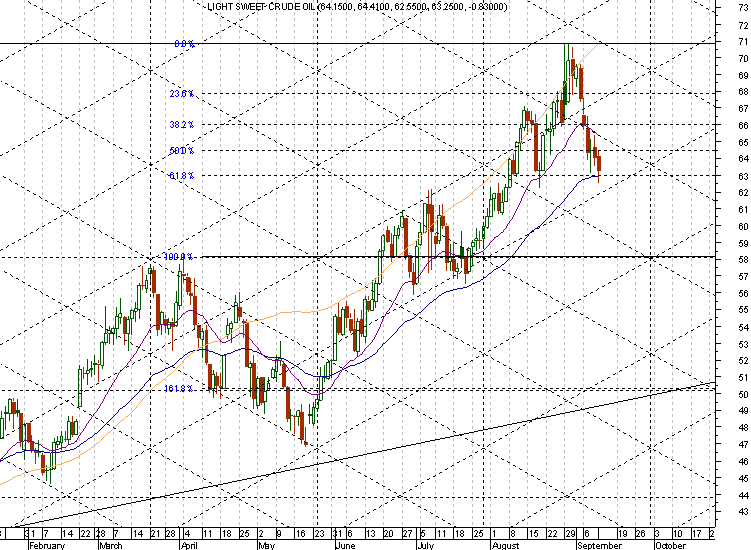Click price 71 on the right axis
Screen dimensions: 751x550
click(x=743, y=42)
